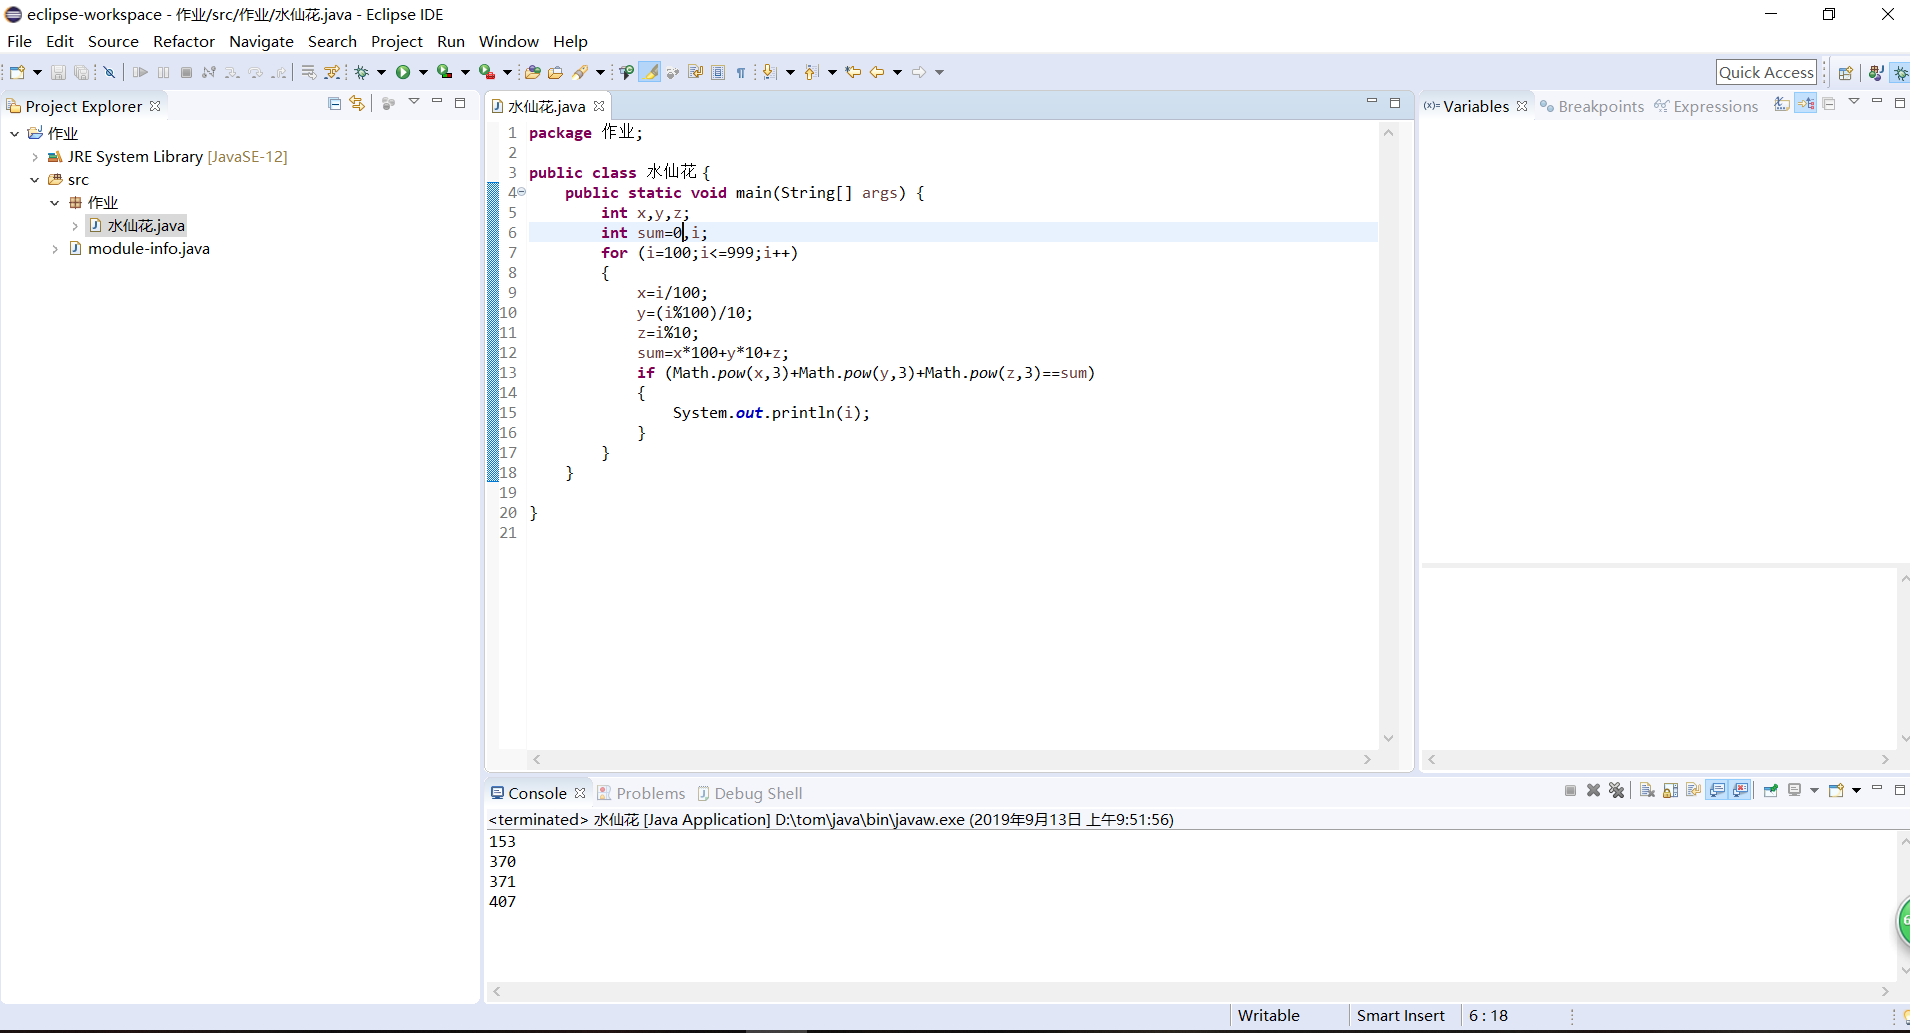Screen dimensions: 1910x1033
Task: Switch to the Expressions tab
Action: [x=1706, y=106]
